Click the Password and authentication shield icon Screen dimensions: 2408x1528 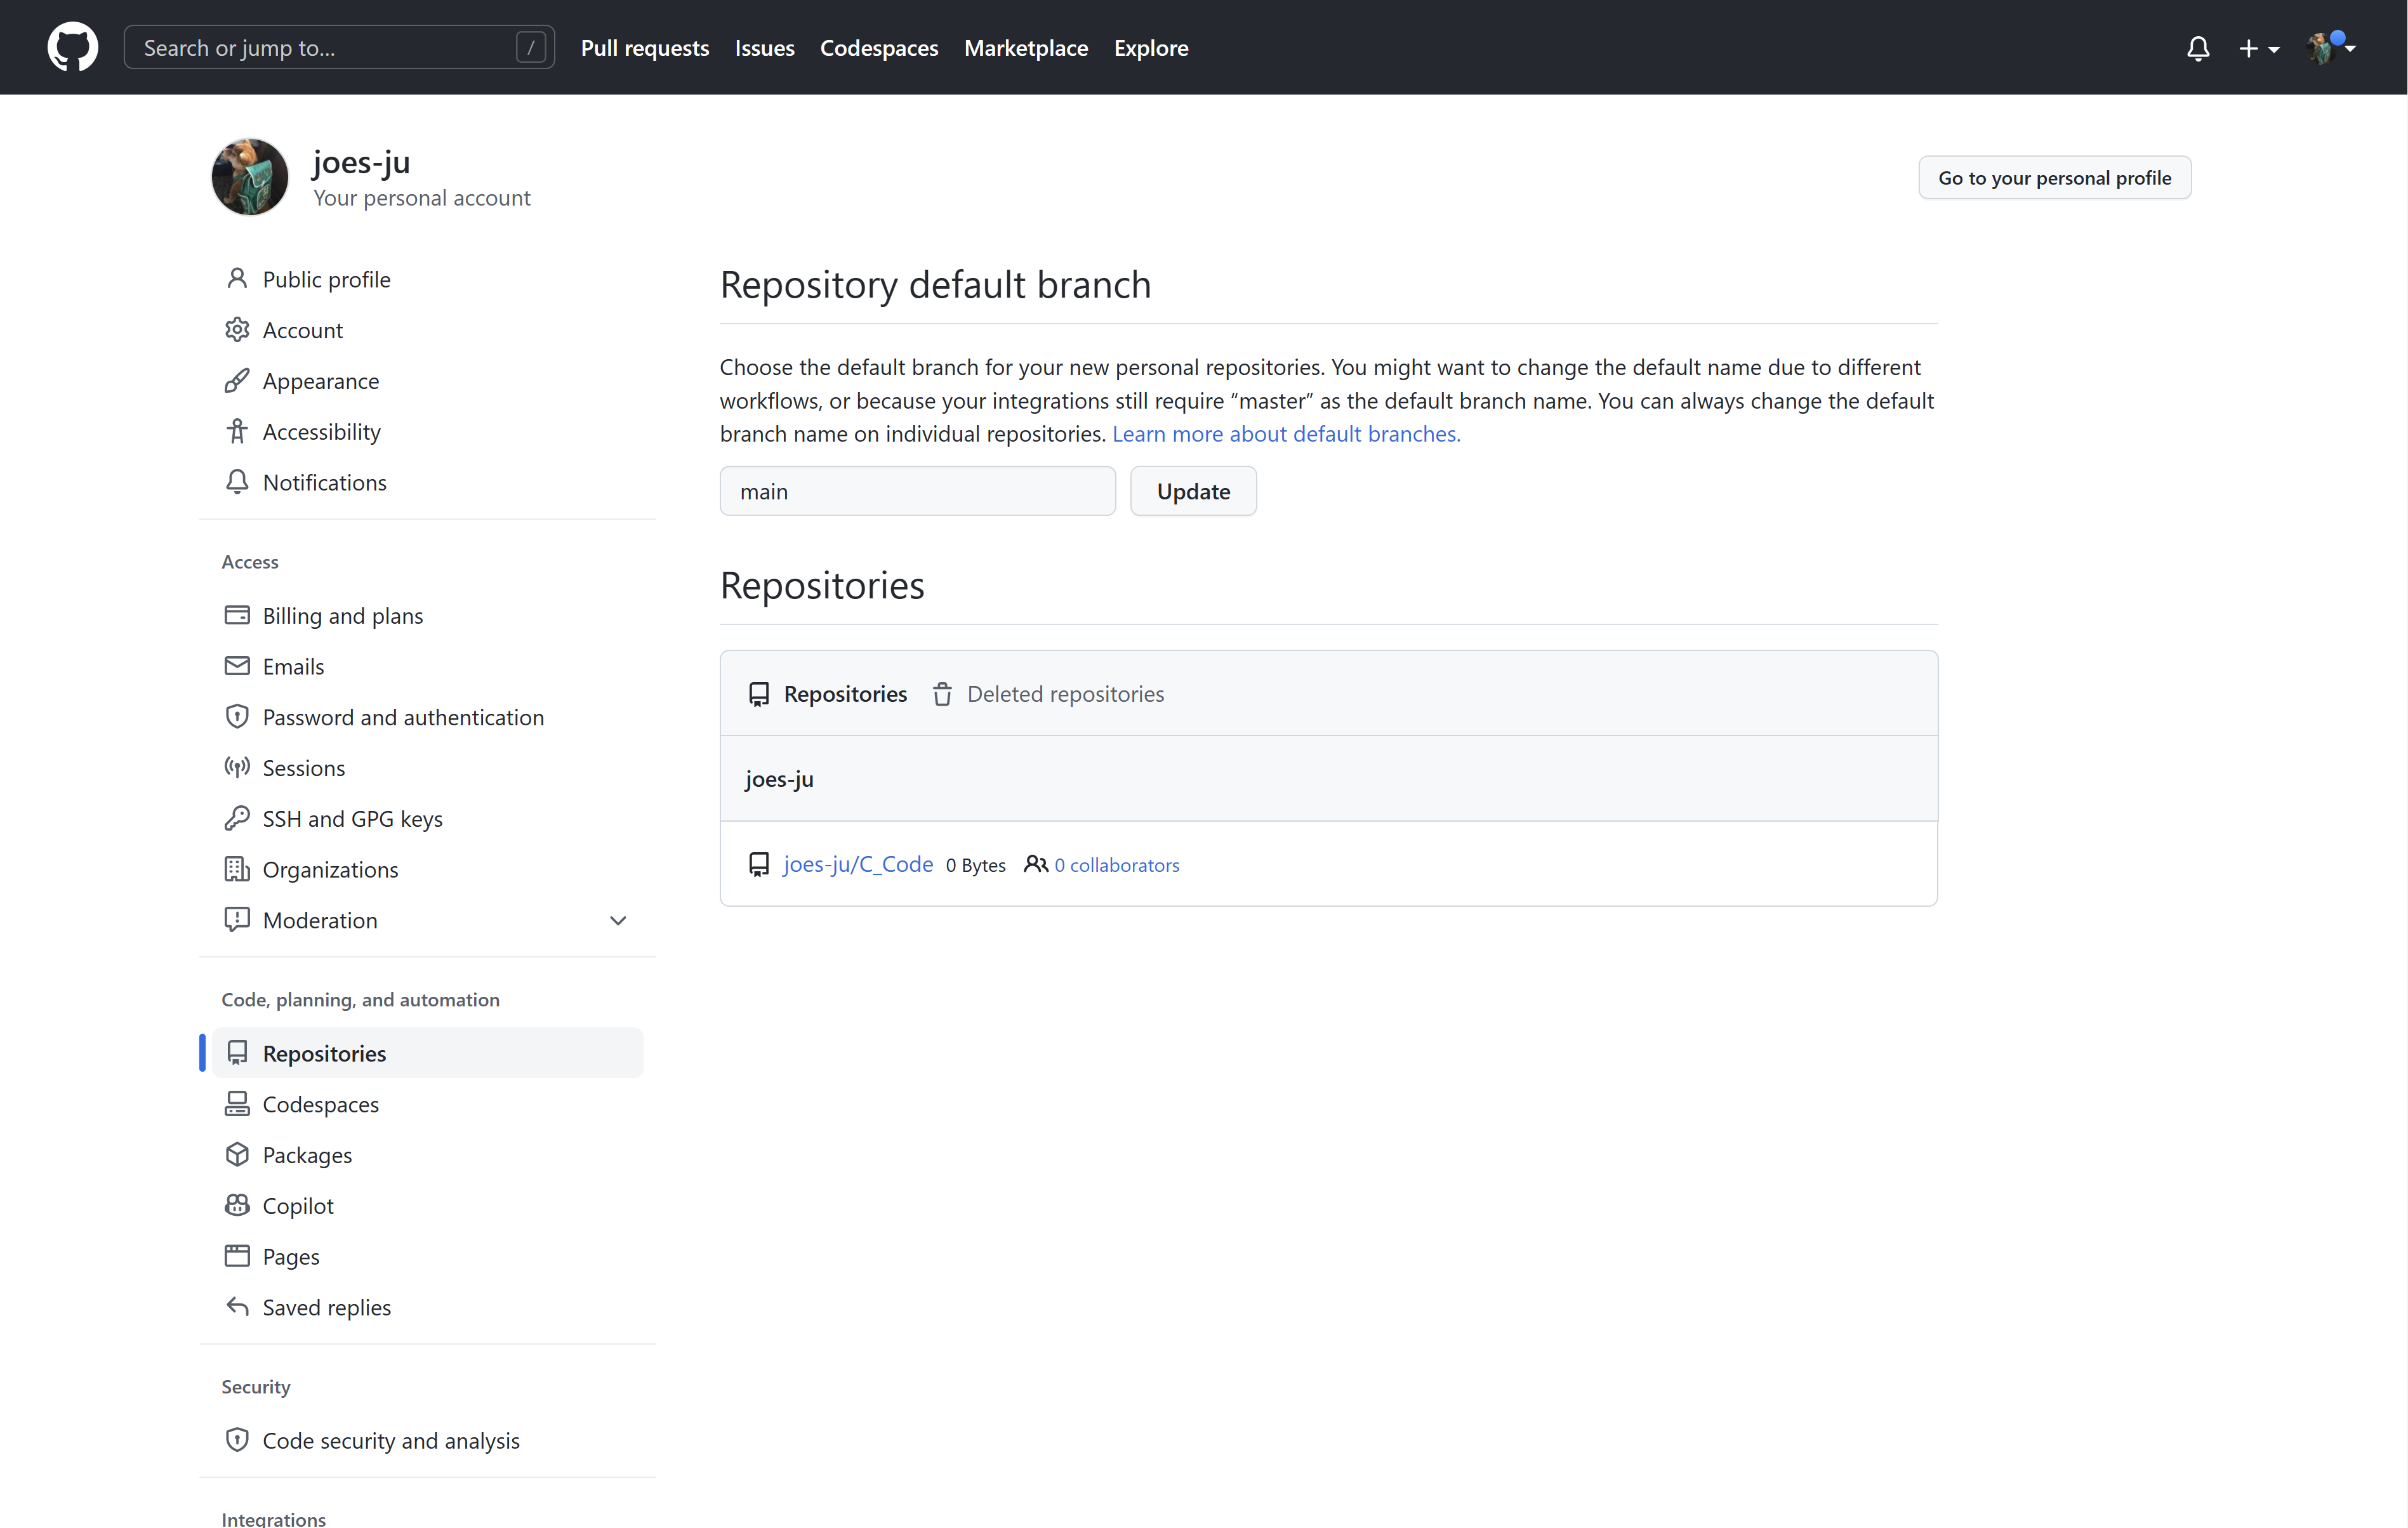[x=237, y=717]
